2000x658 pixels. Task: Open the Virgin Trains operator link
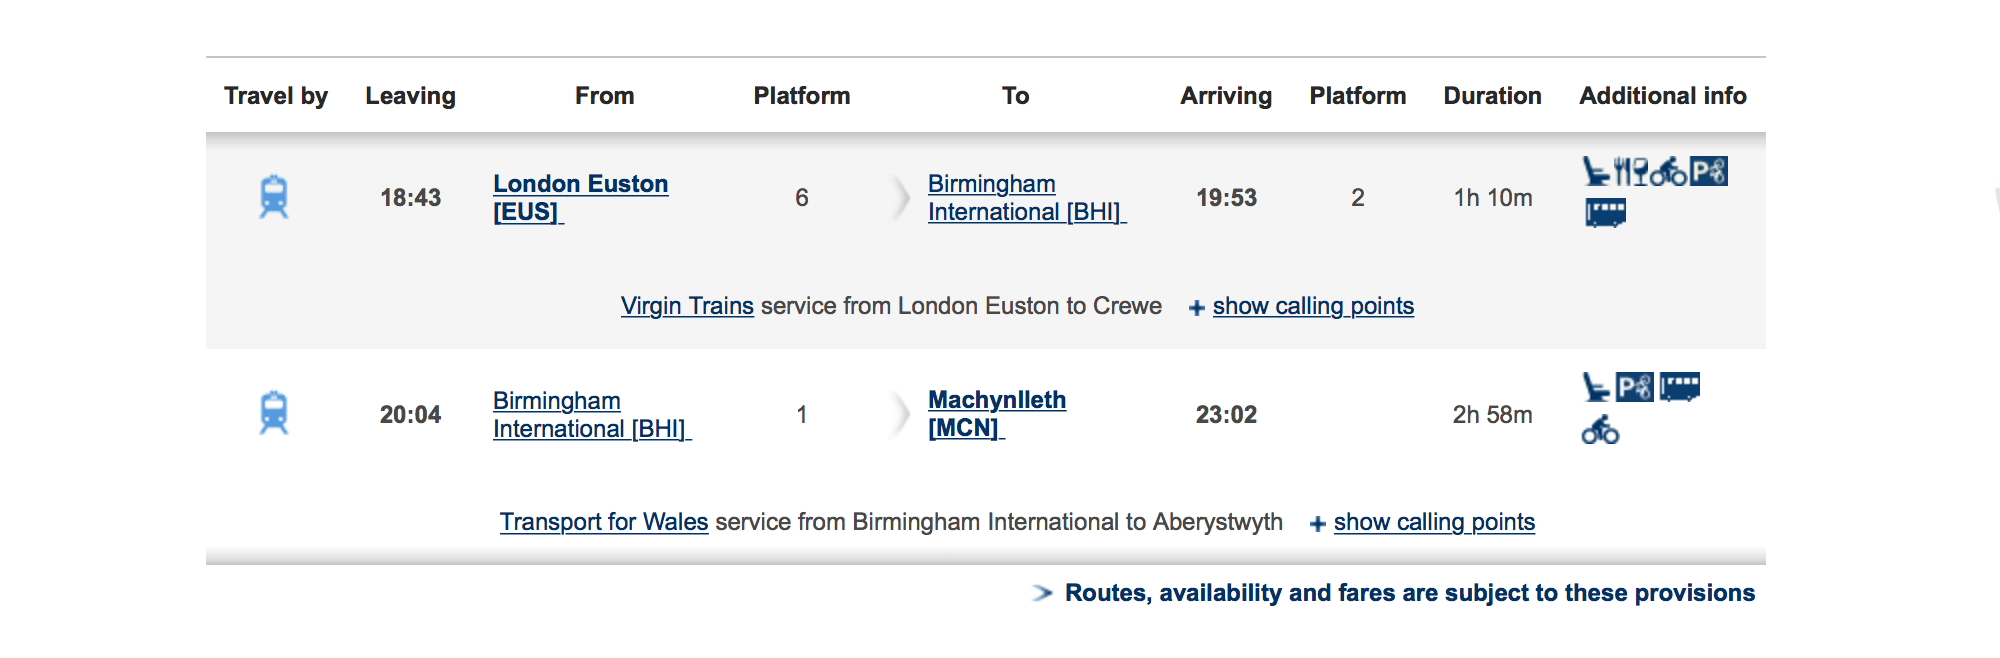[687, 306]
